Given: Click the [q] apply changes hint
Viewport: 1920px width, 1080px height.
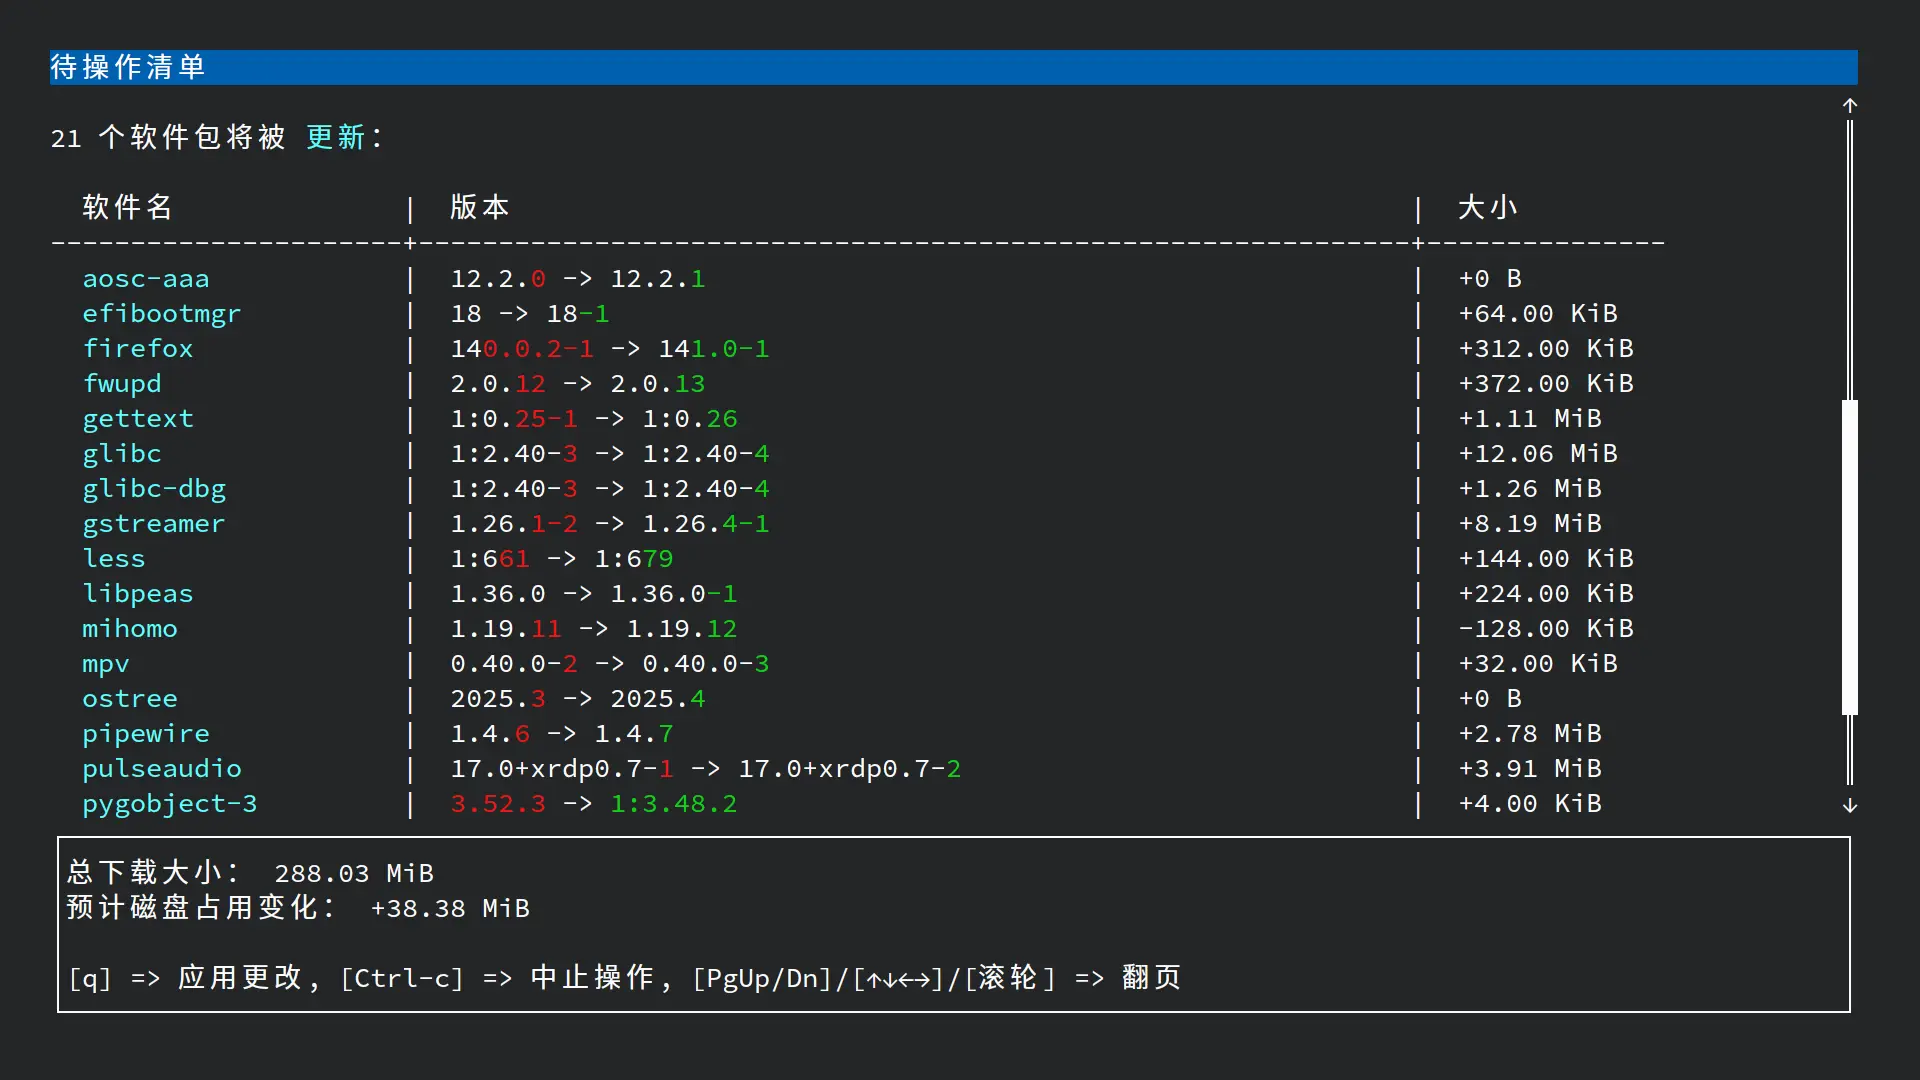Looking at the screenshot, I should (89, 978).
